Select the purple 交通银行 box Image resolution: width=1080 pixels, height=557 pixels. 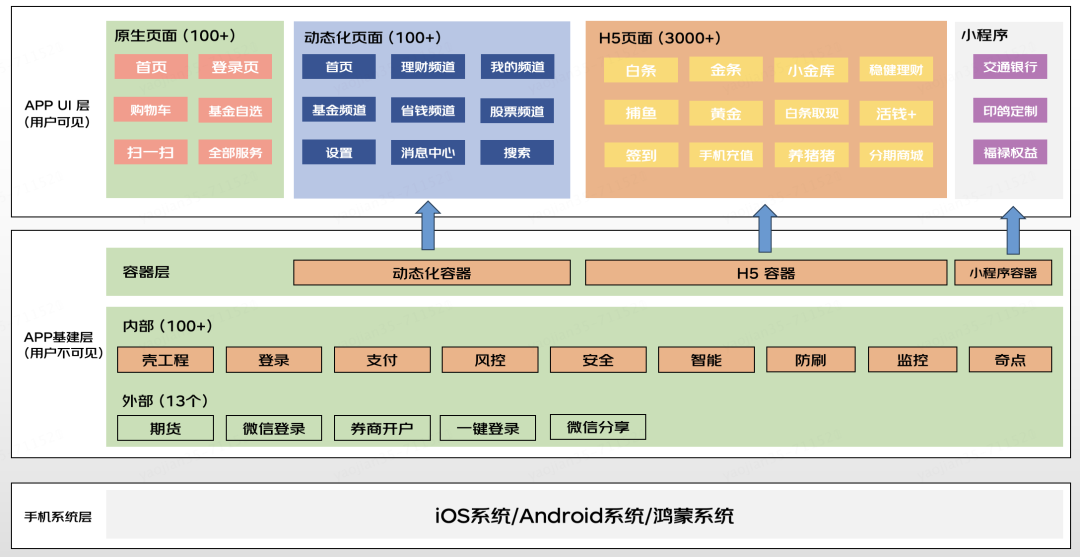point(1010,67)
